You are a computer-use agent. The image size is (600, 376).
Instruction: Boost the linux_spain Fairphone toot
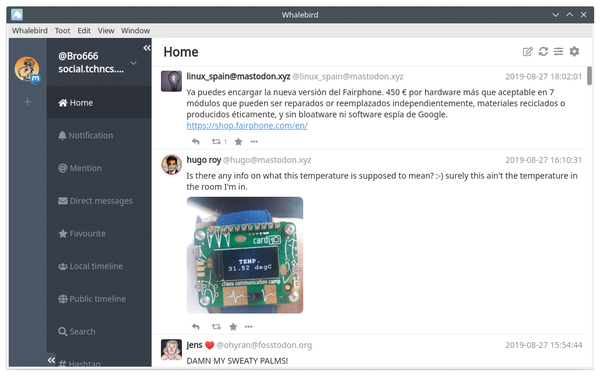pos(216,142)
